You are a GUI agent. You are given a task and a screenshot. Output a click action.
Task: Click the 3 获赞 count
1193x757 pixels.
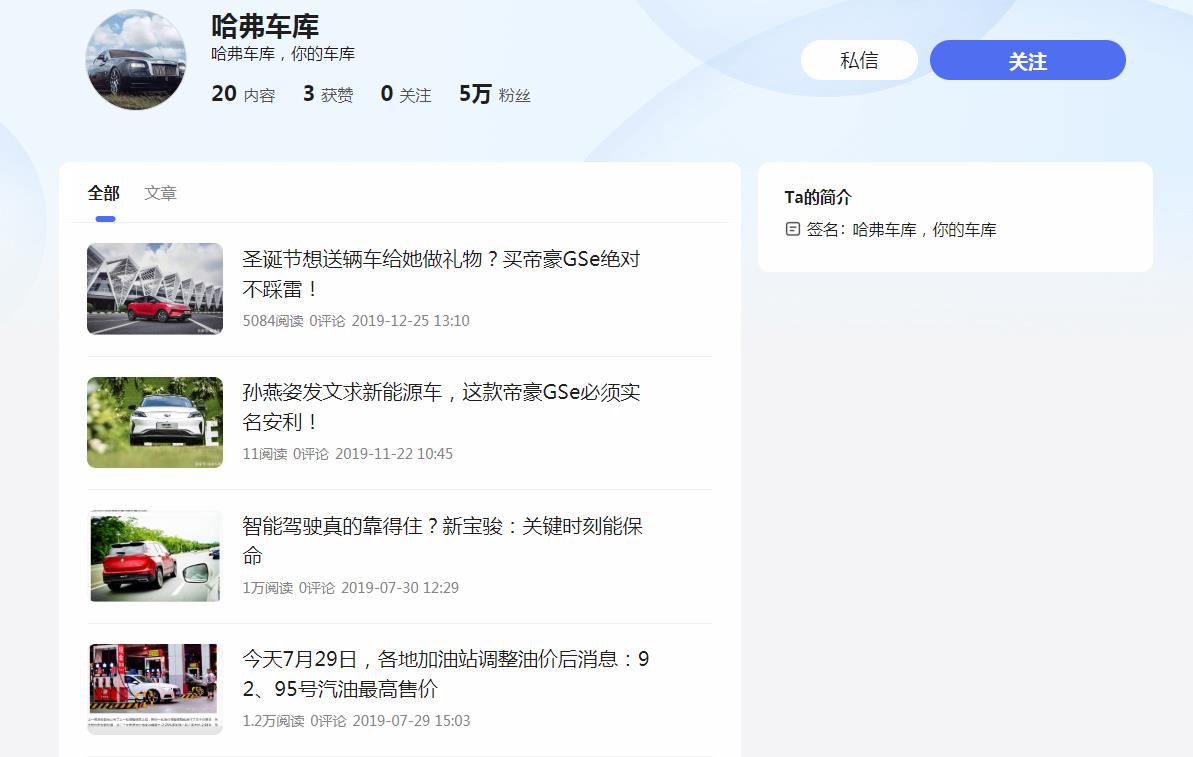328,94
